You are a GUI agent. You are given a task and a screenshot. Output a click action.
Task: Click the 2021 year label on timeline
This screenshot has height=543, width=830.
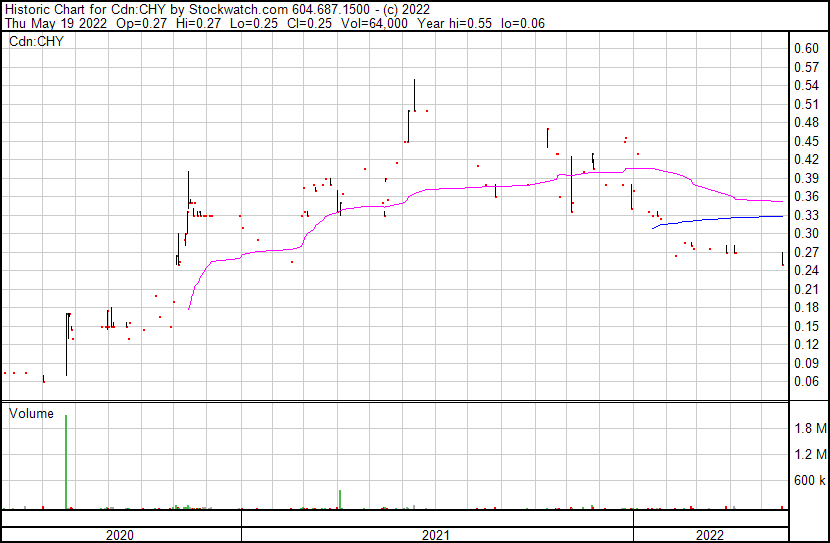[x=436, y=535]
